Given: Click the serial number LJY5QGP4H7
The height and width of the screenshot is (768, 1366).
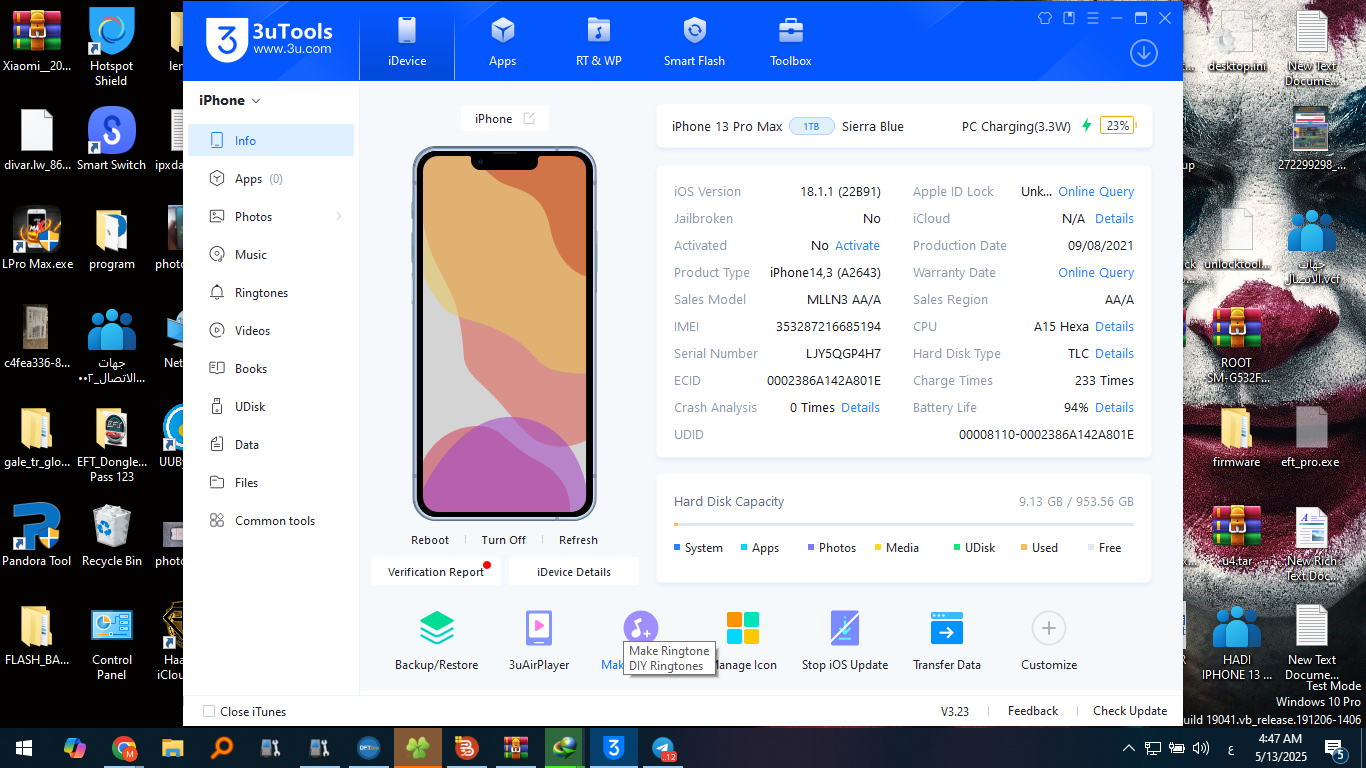Looking at the screenshot, I should click(843, 353).
